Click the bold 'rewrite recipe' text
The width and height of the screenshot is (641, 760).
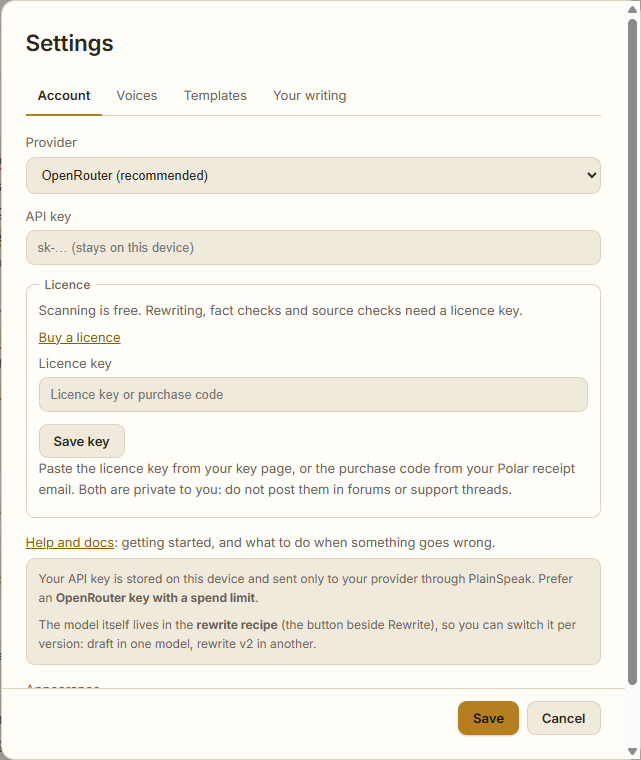click(237, 625)
